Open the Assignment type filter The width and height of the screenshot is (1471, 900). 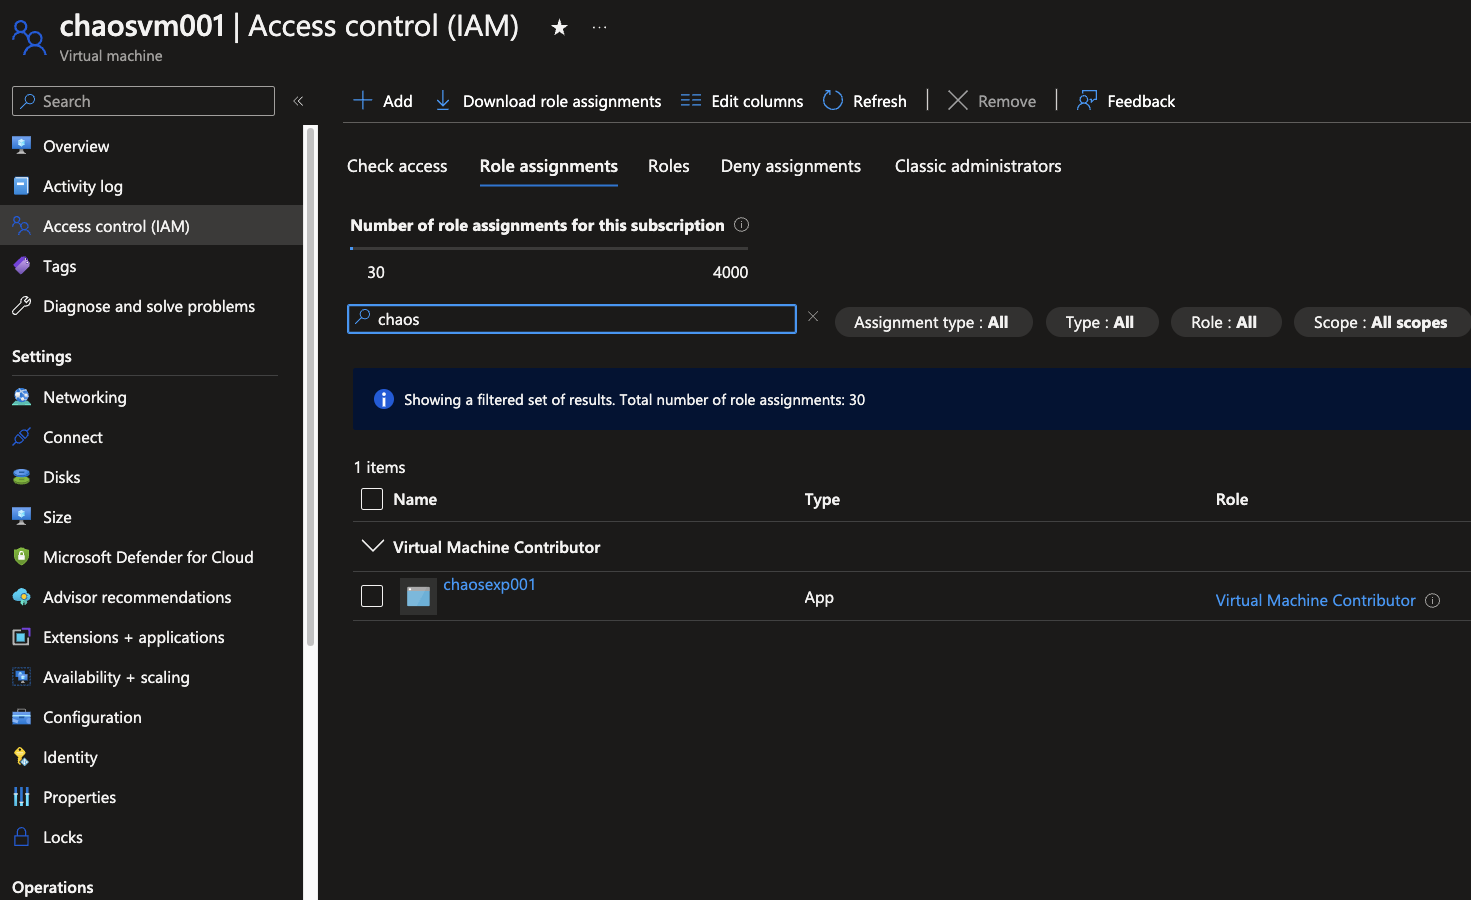(x=933, y=322)
